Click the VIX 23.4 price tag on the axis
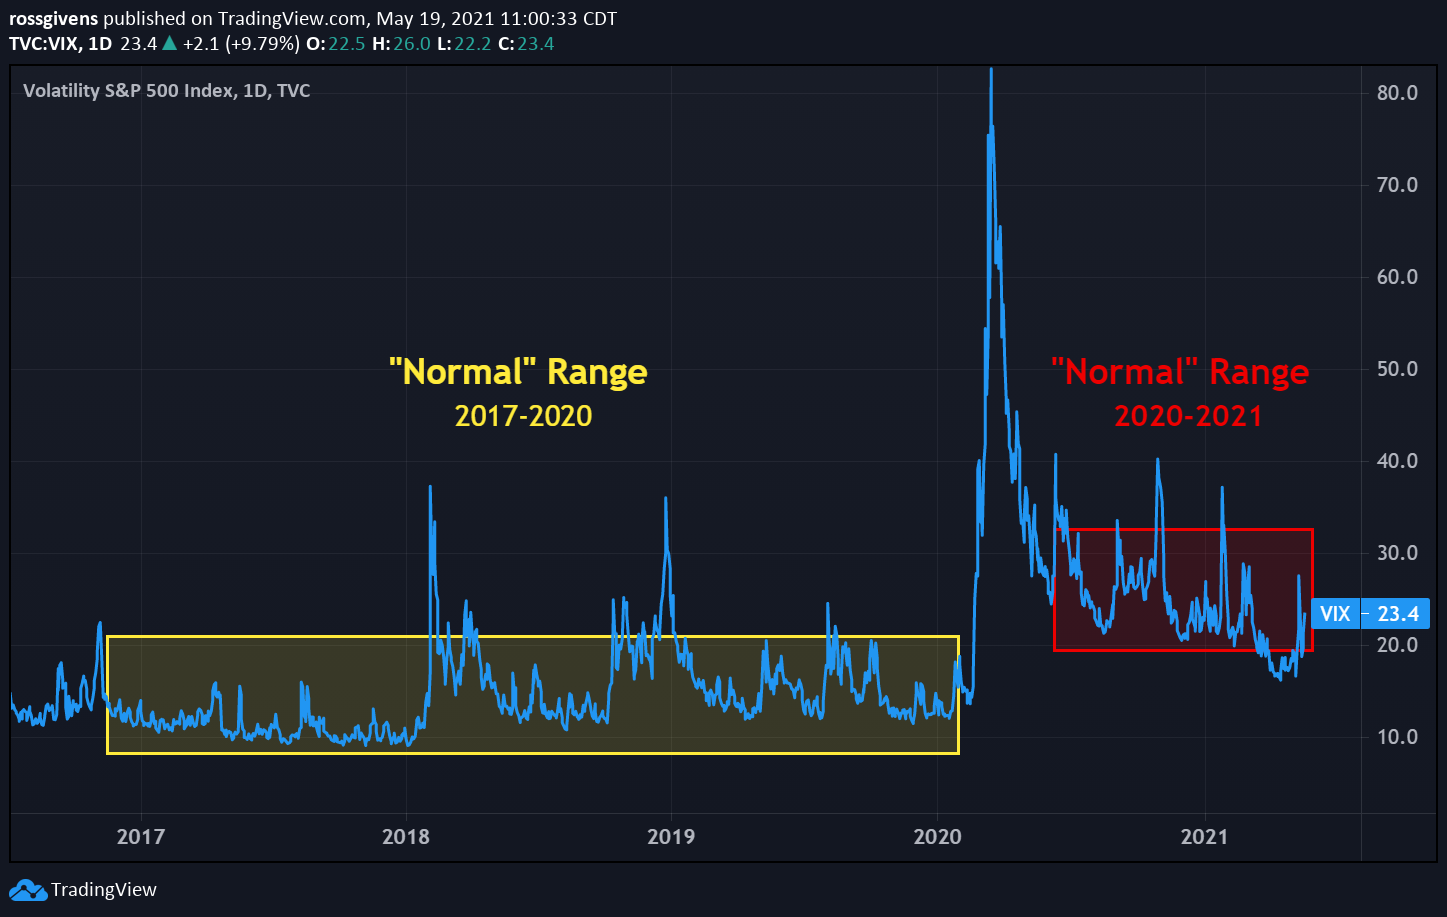 1370,614
